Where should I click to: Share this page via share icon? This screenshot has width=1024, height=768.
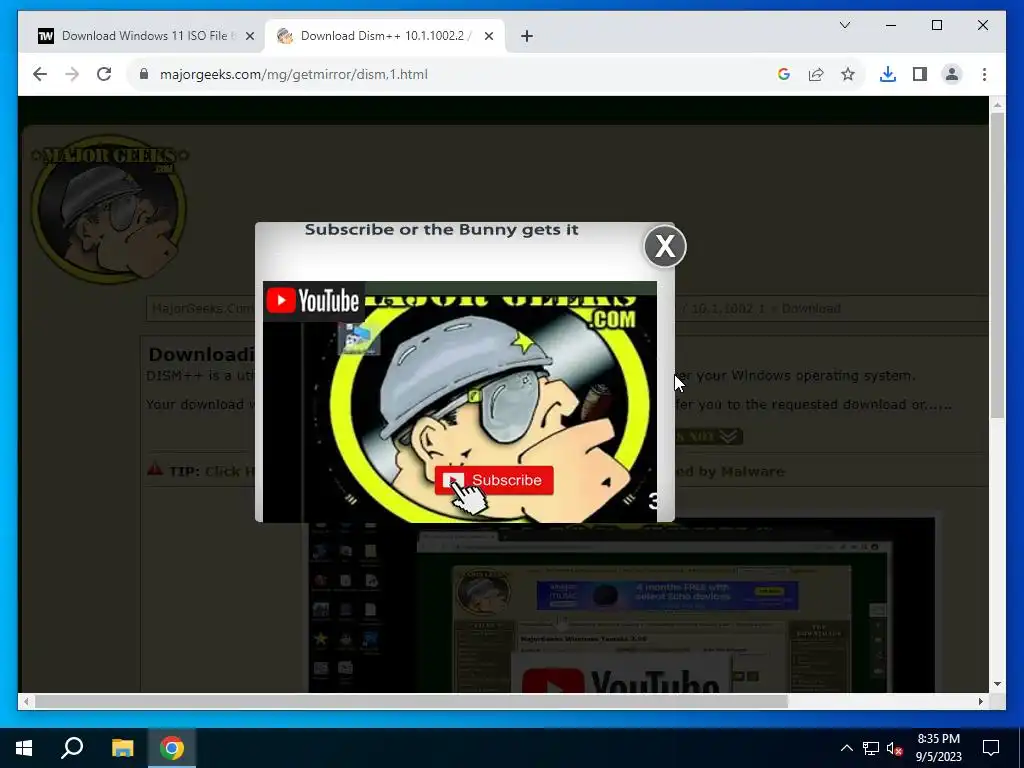click(x=816, y=74)
